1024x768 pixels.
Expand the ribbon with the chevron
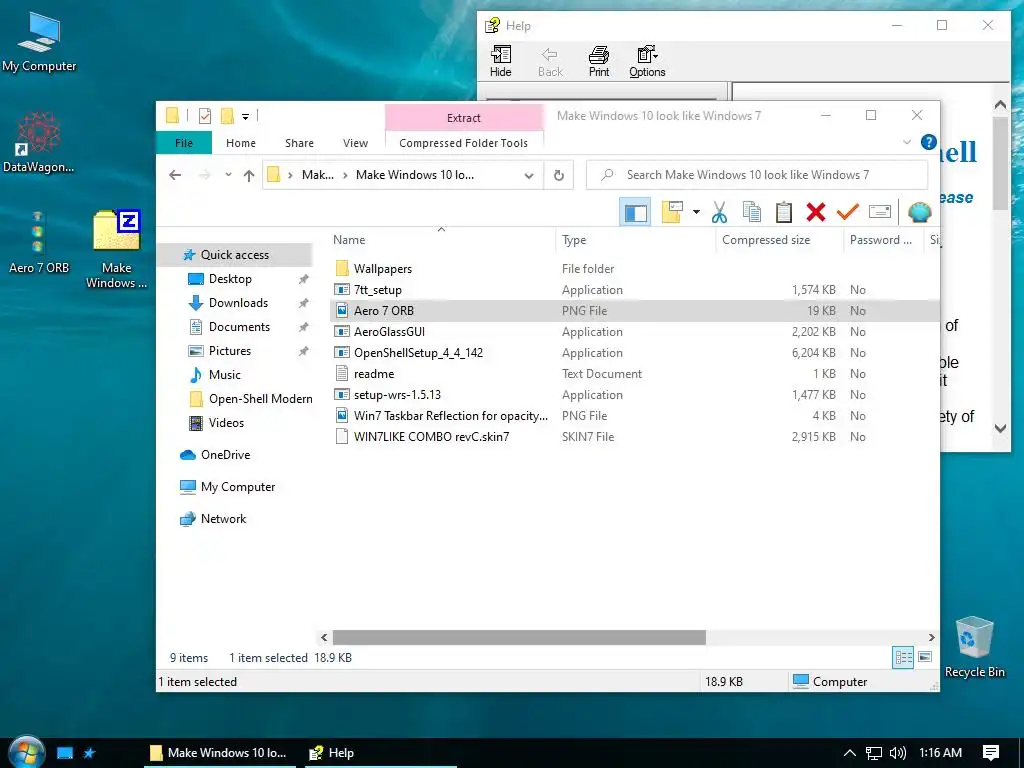pos(906,142)
